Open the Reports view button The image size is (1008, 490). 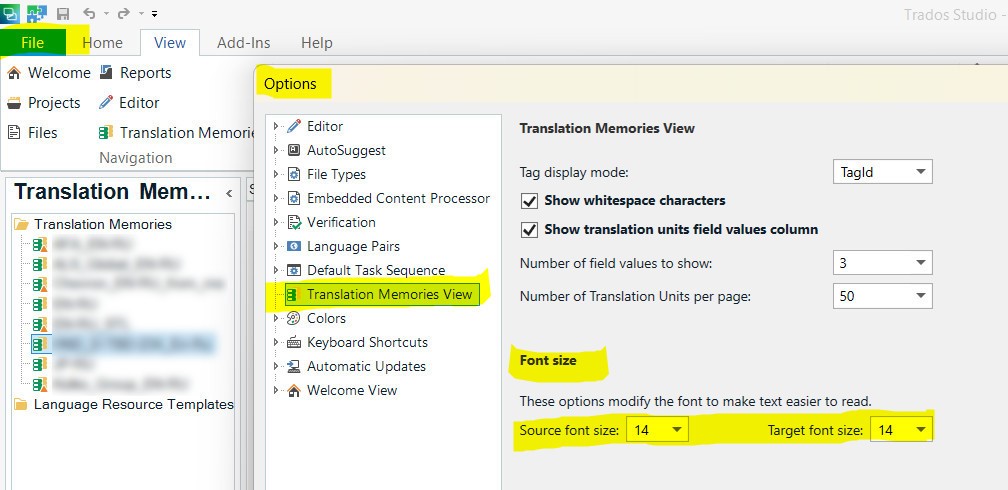pos(136,73)
